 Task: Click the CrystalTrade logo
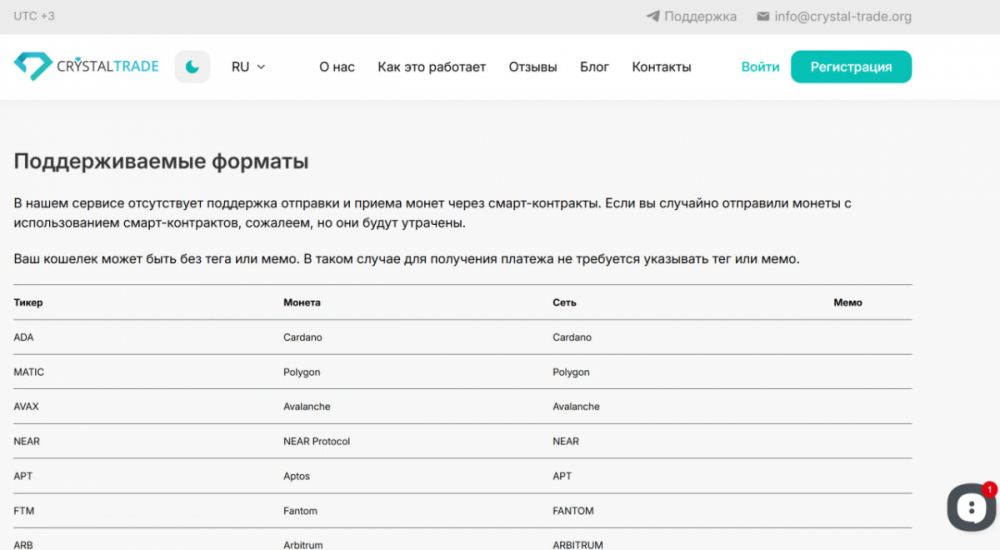86,67
